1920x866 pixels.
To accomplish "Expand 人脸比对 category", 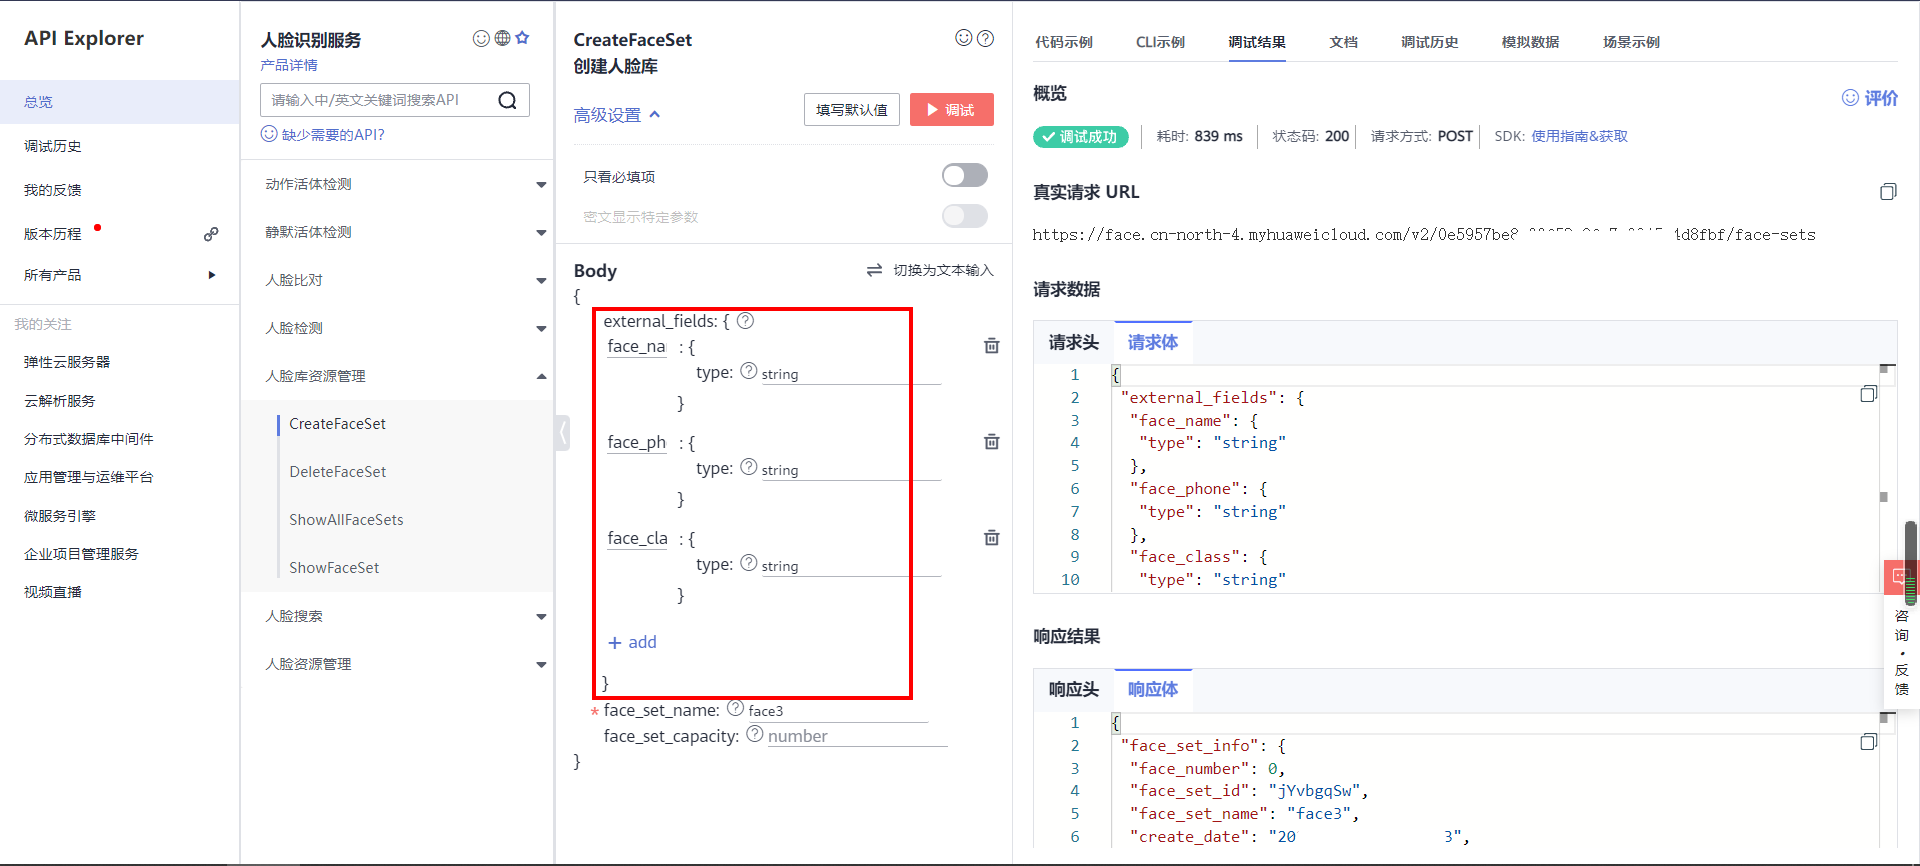I will coord(541,281).
